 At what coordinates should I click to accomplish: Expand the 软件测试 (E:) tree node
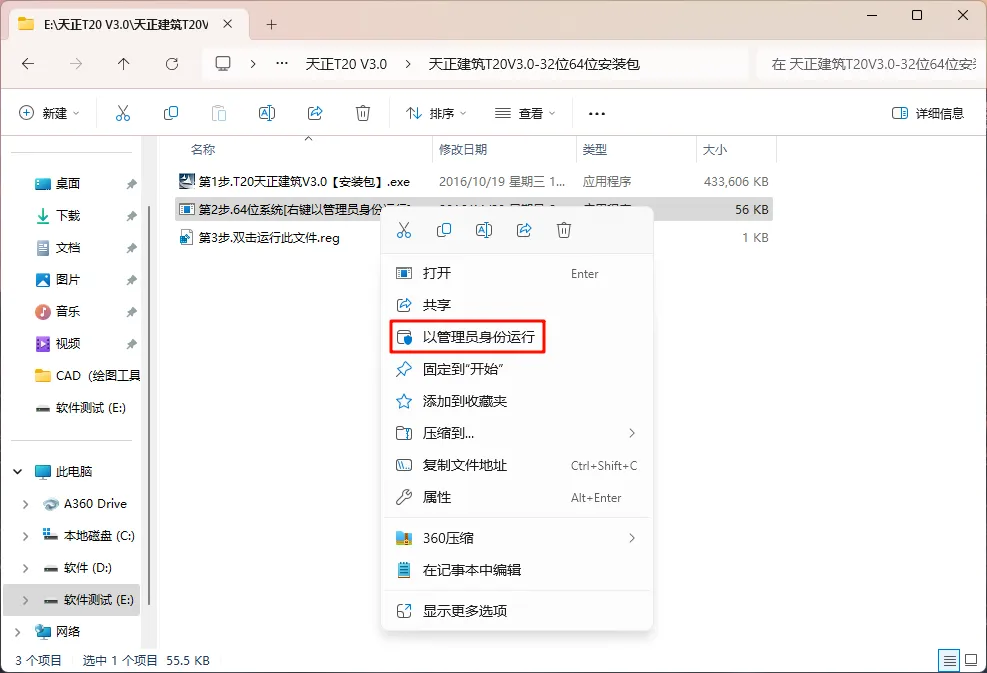click(25, 600)
